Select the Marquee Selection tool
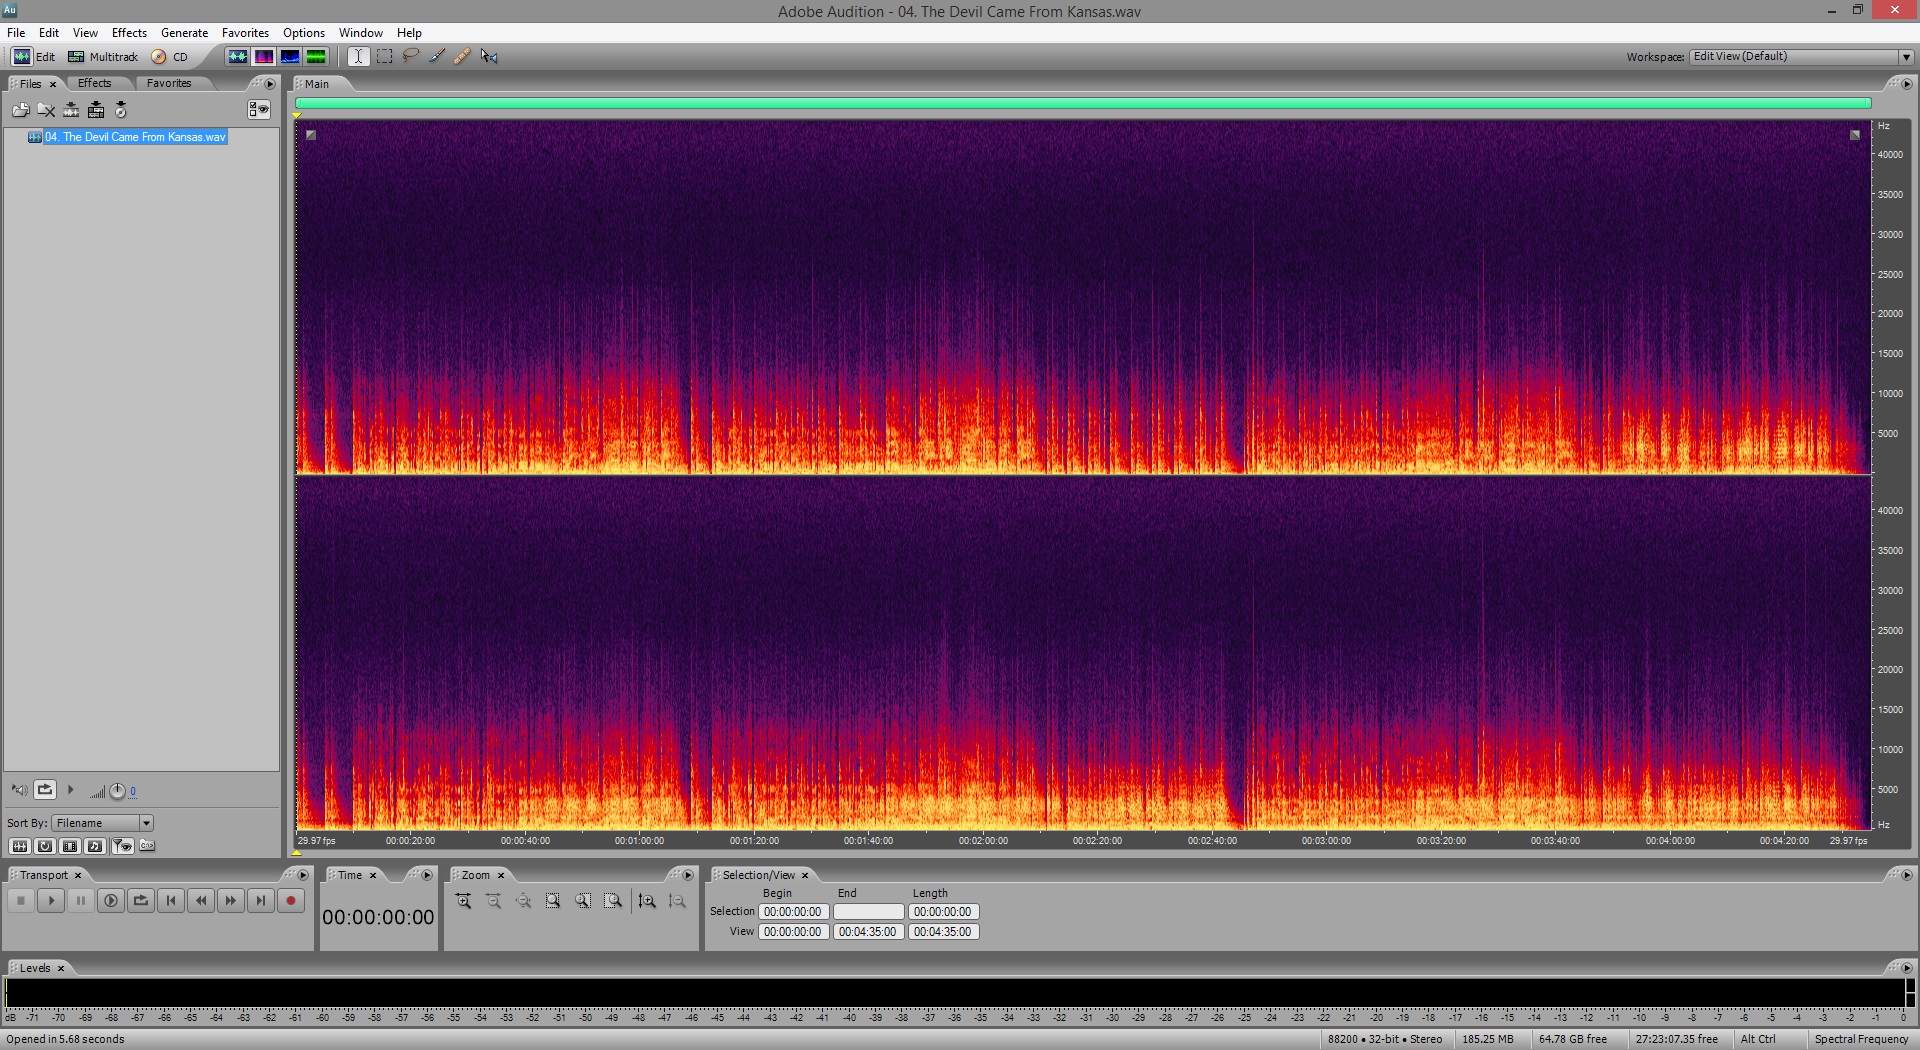 pos(384,57)
